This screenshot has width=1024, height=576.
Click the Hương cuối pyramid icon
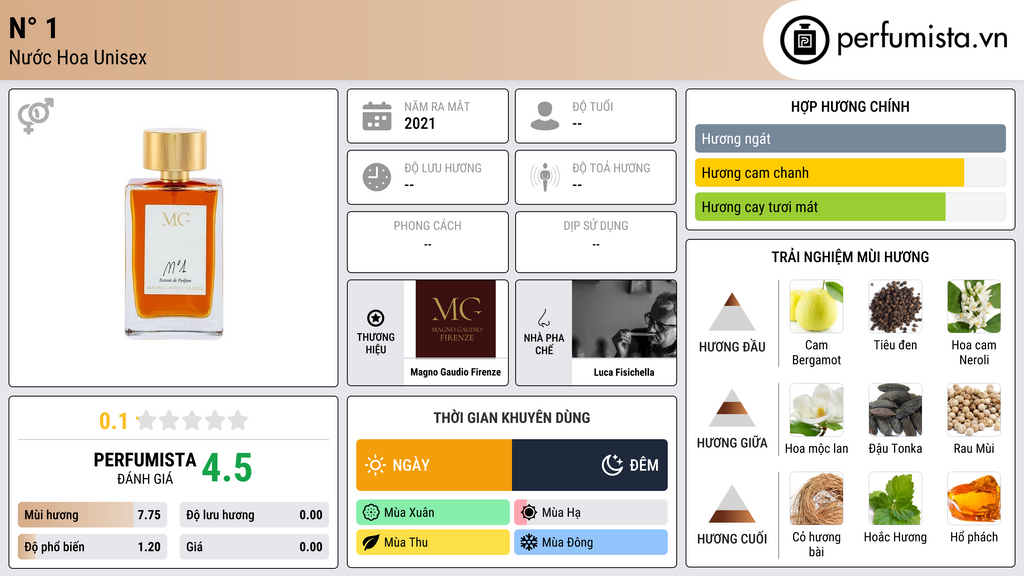(x=732, y=504)
